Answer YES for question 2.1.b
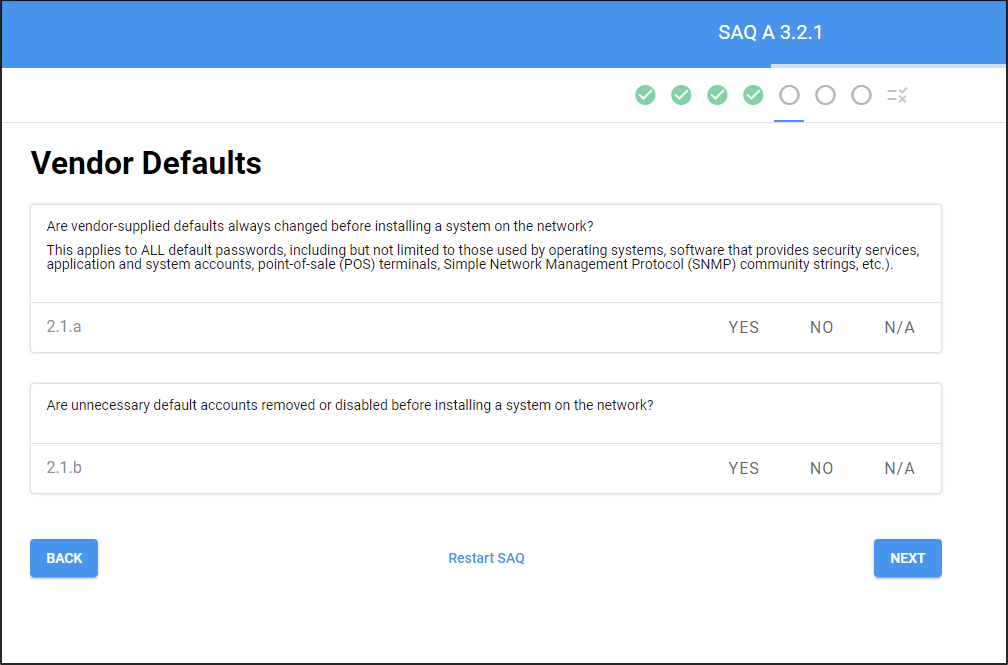Screen dimensions: 1008x665 (744, 468)
